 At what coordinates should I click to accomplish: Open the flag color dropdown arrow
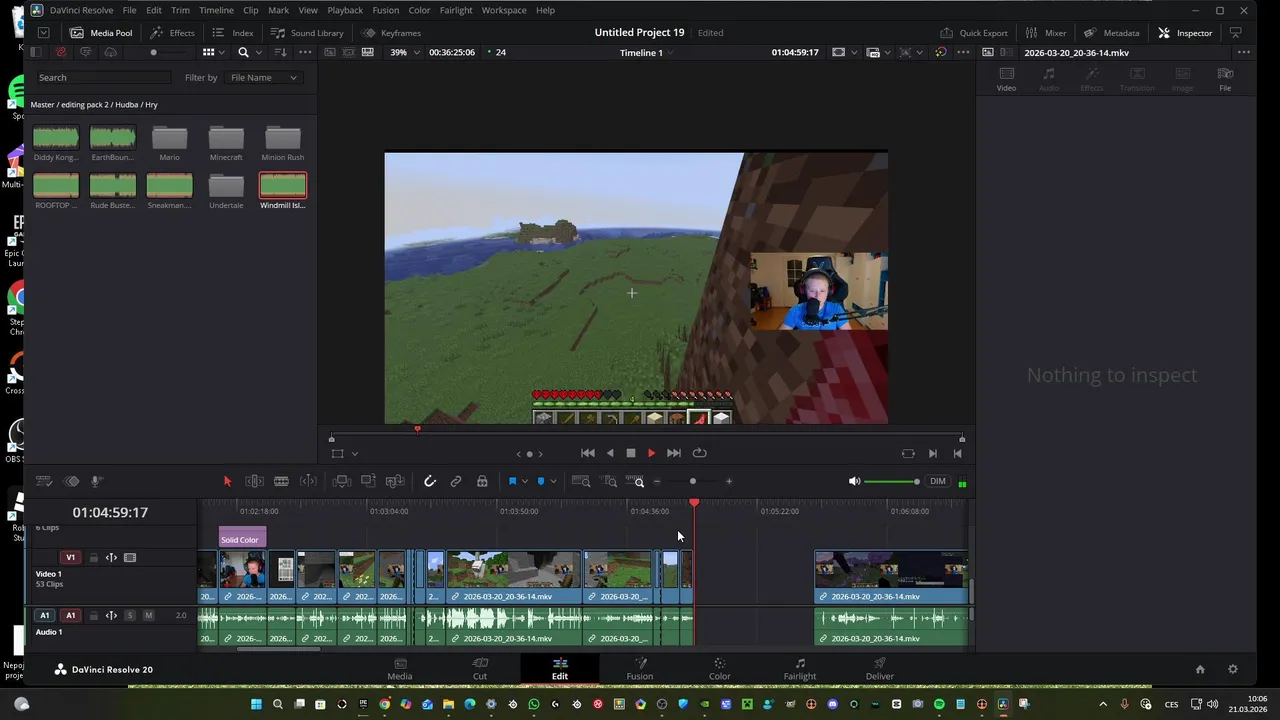(x=525, y=481)
